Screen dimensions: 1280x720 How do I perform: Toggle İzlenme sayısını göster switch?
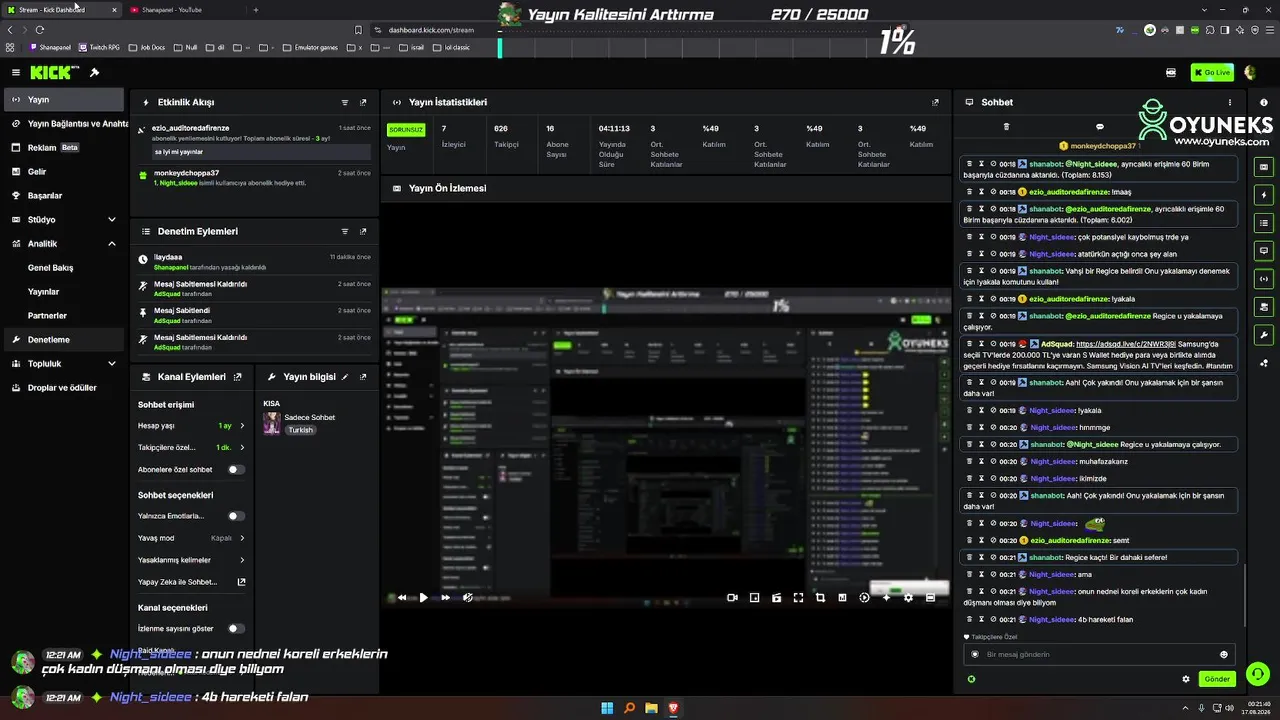[235, 629]
